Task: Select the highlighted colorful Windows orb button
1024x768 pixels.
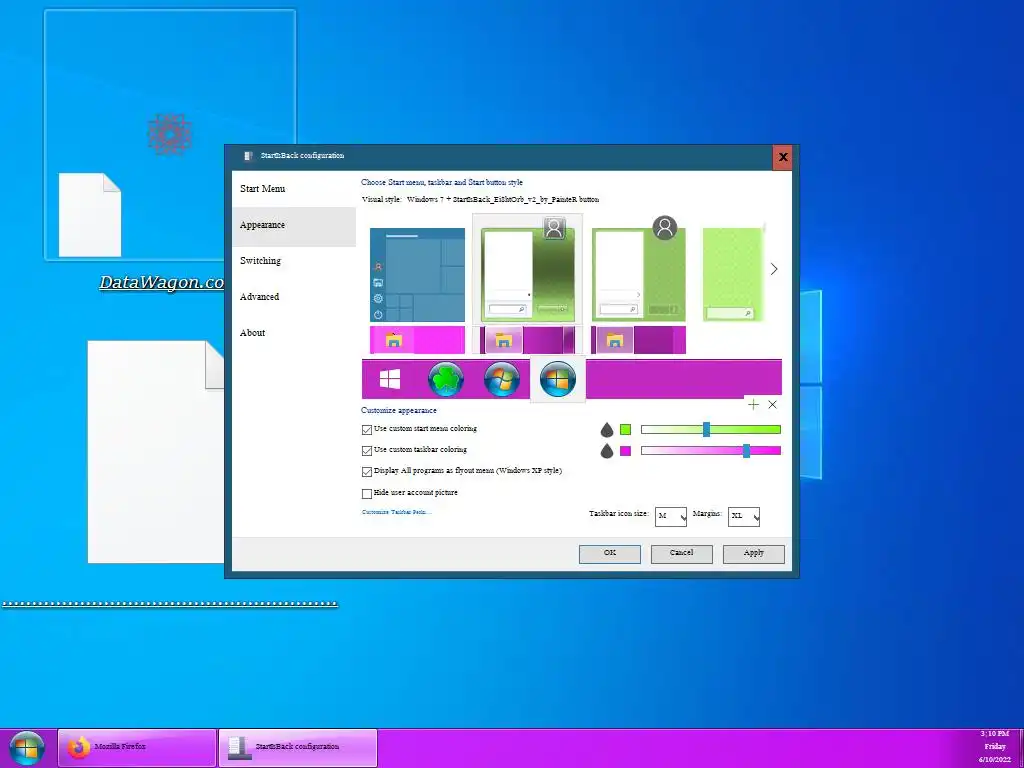Action: (558, 379)
